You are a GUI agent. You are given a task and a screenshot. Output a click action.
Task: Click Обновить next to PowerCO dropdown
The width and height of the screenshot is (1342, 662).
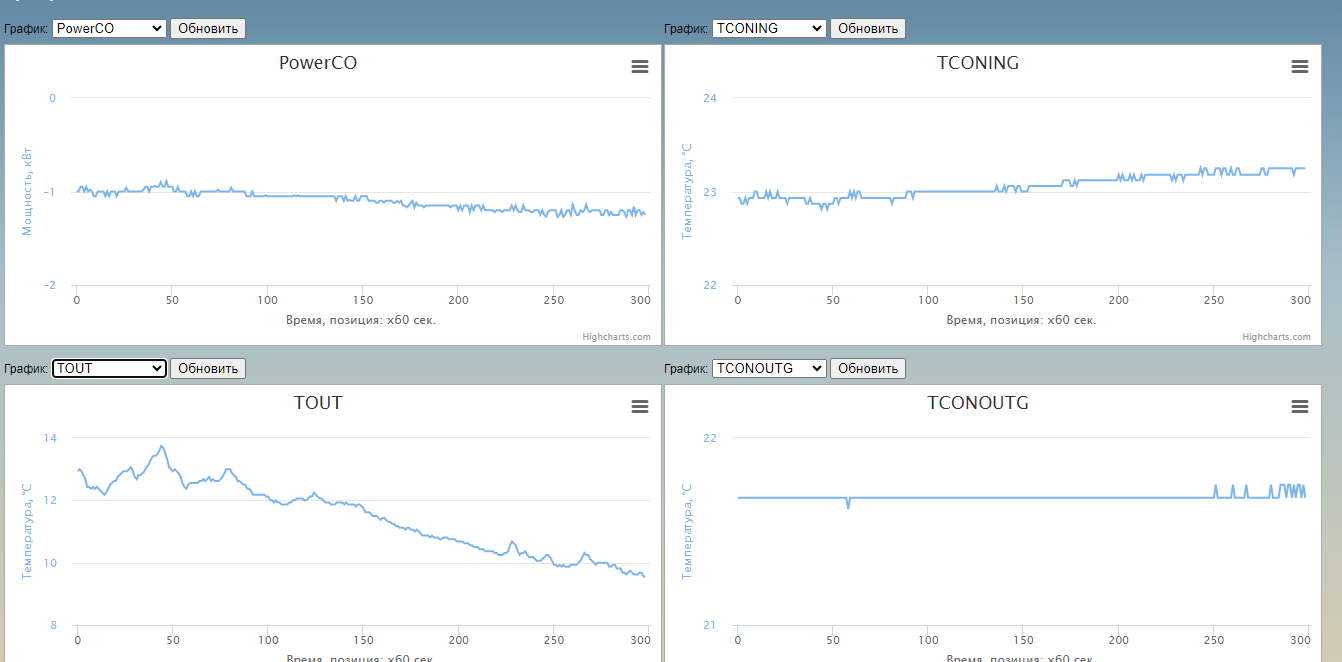click(x=208, y=28)
